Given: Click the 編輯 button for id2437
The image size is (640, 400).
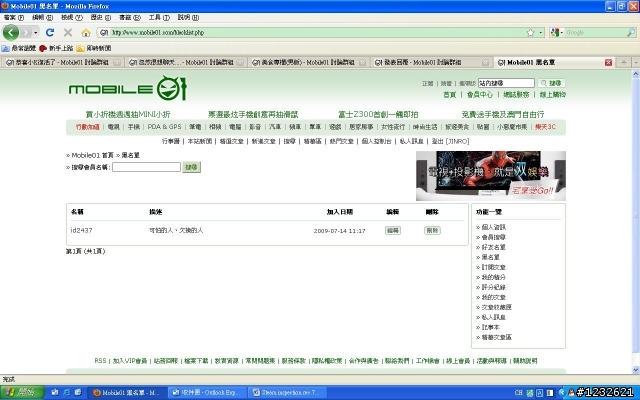Looking at the screenshot, I should click(x=393, y=231).
